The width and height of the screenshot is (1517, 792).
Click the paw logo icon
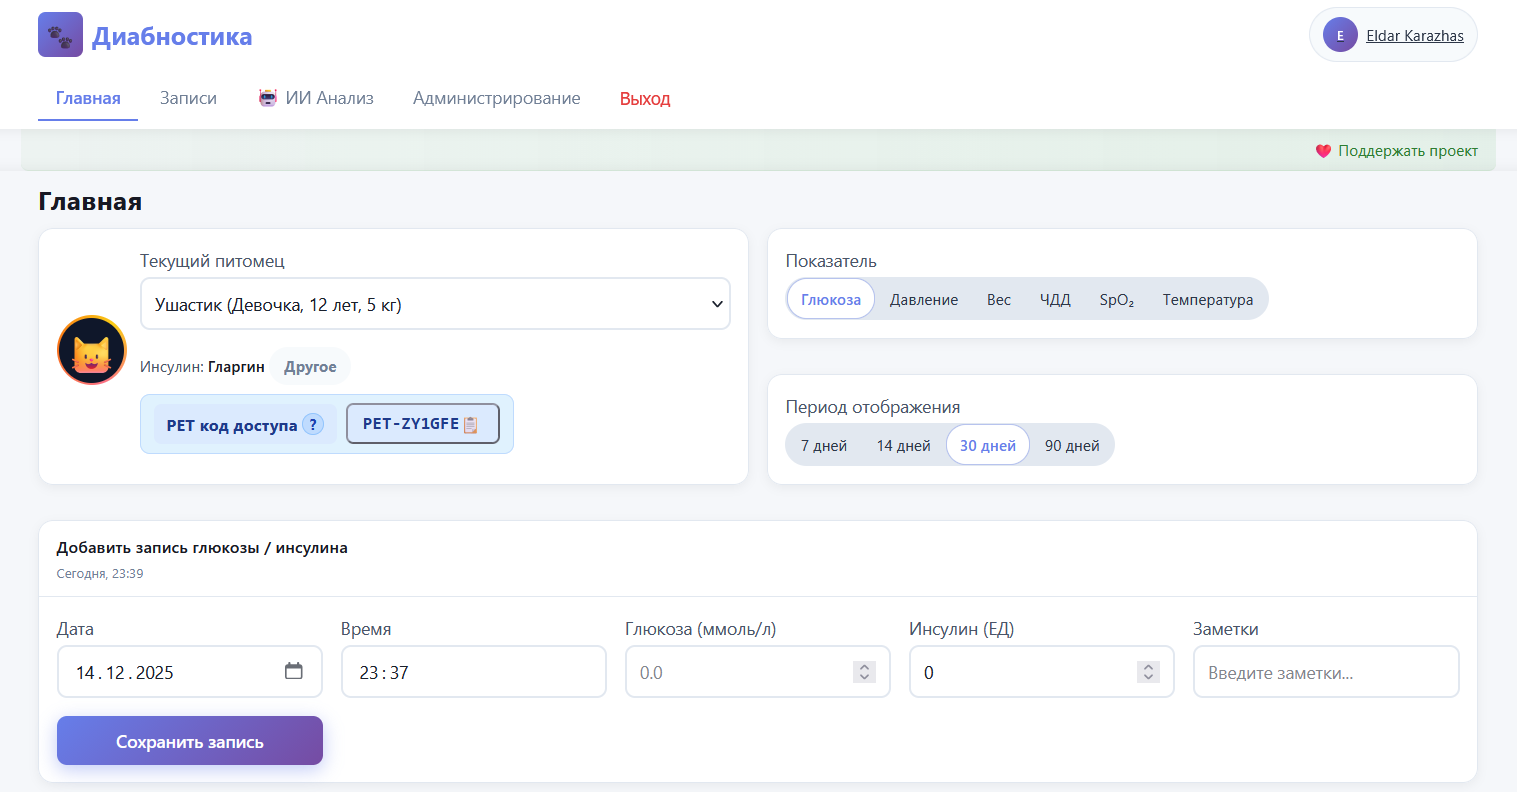60,35
